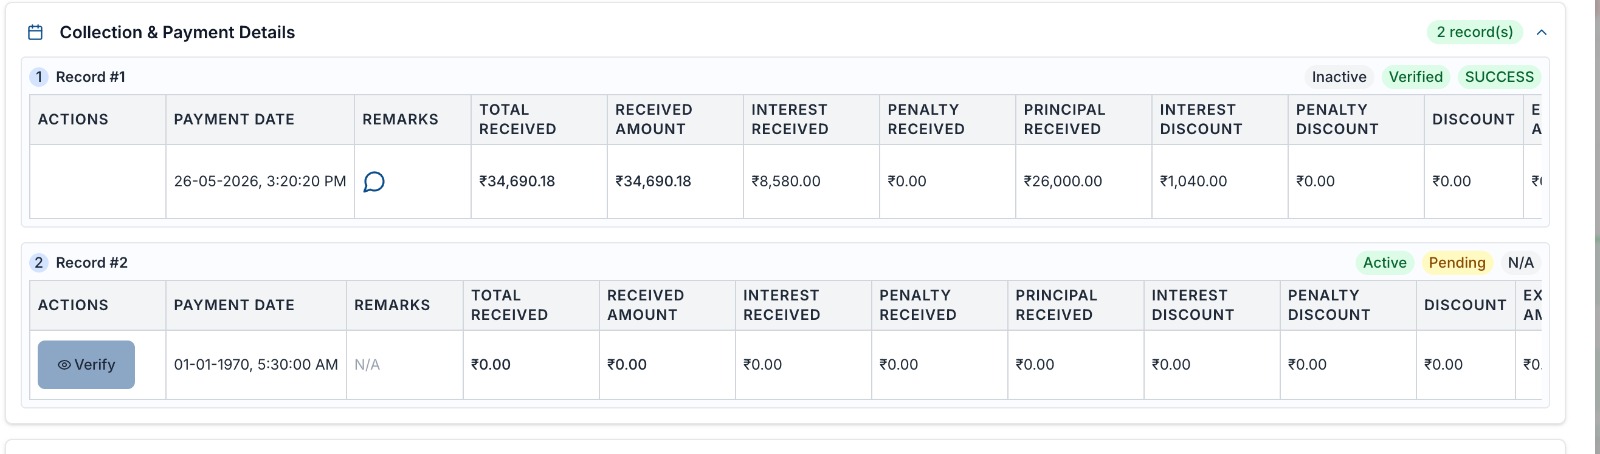Click the 01-01-1970 payment date cell
The height and width of the screenshot is (454, 1600).
tap(256, 365)
